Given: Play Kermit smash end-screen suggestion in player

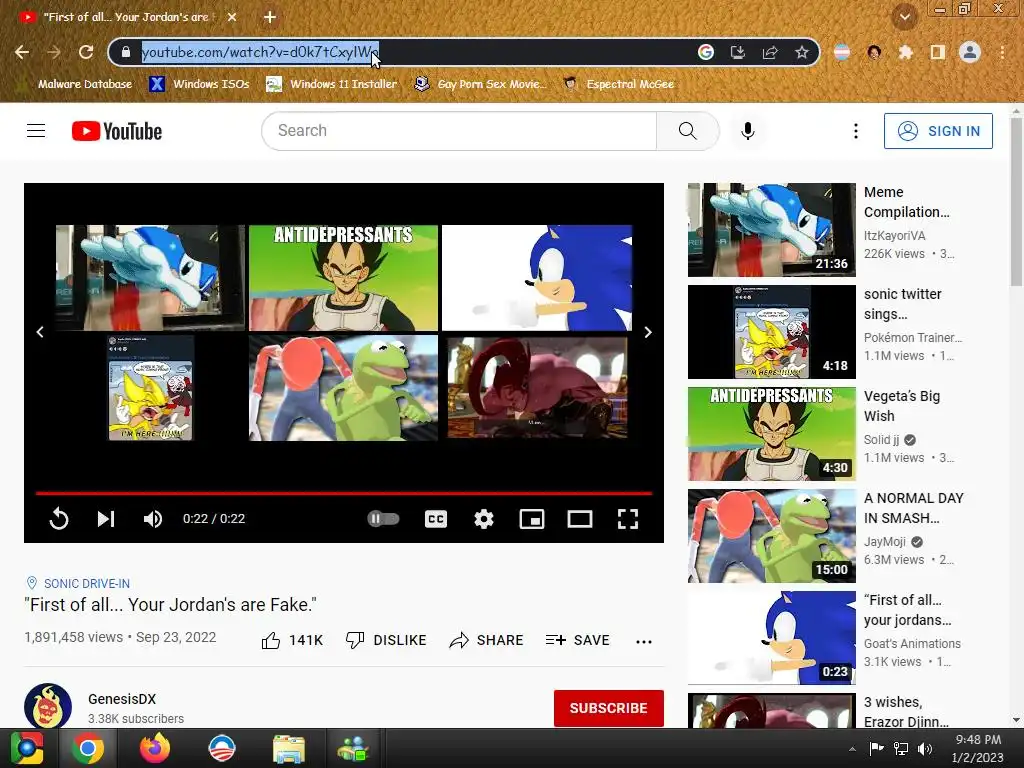Looking at the screenshot, I should coord(344,388).
